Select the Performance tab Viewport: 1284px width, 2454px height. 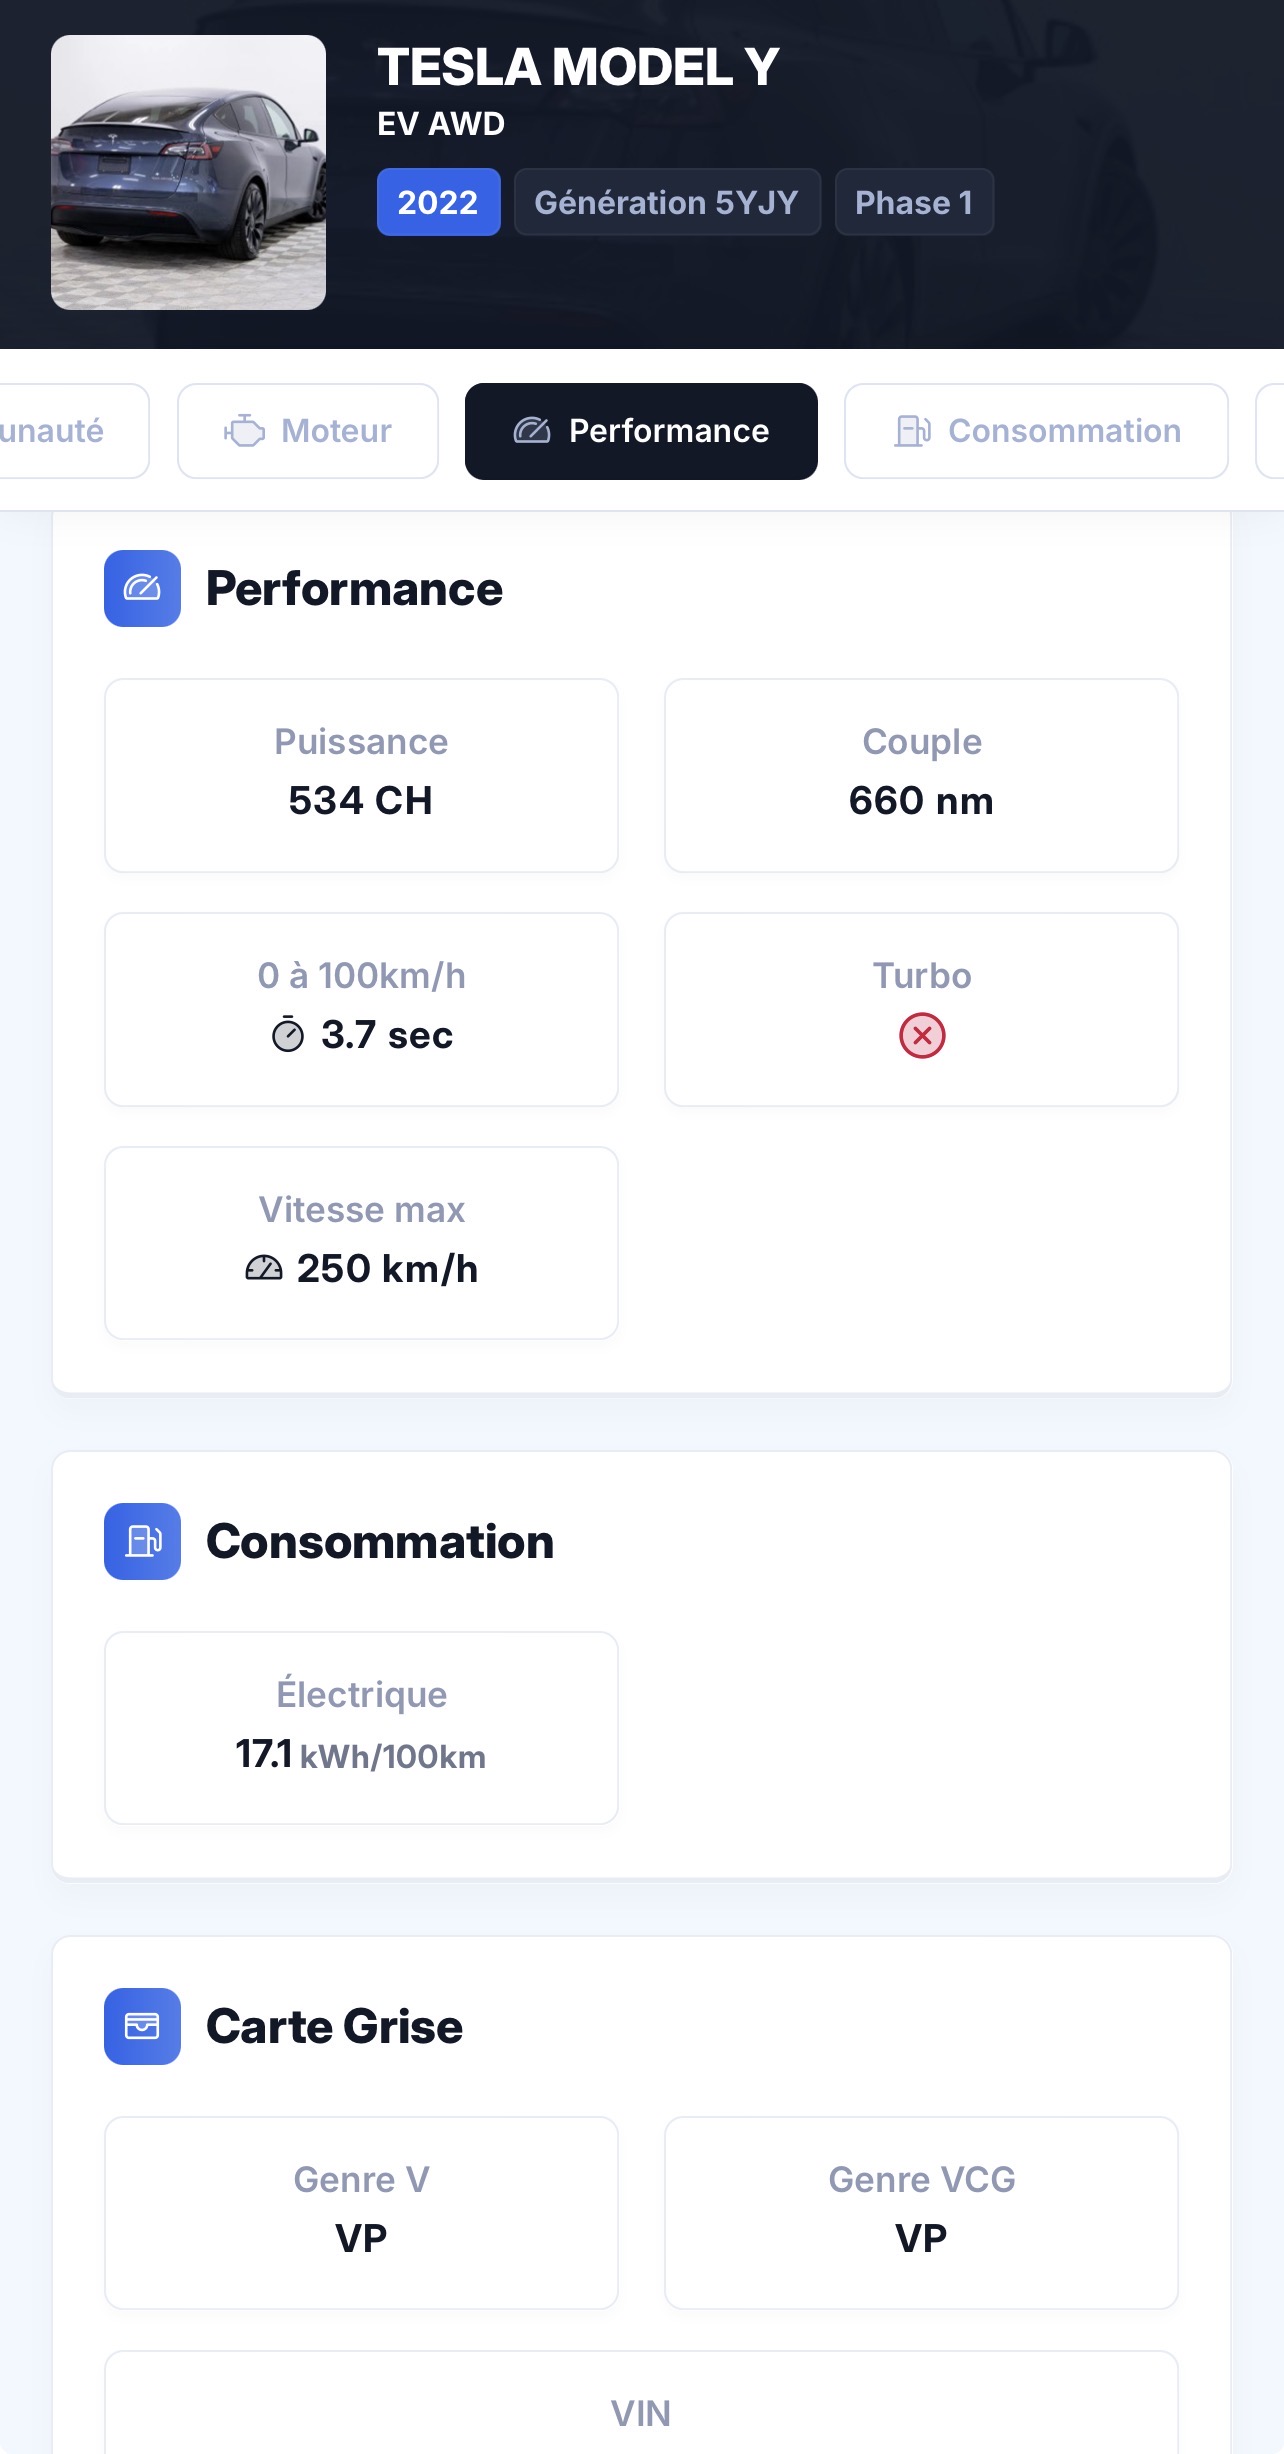(641, 431)
